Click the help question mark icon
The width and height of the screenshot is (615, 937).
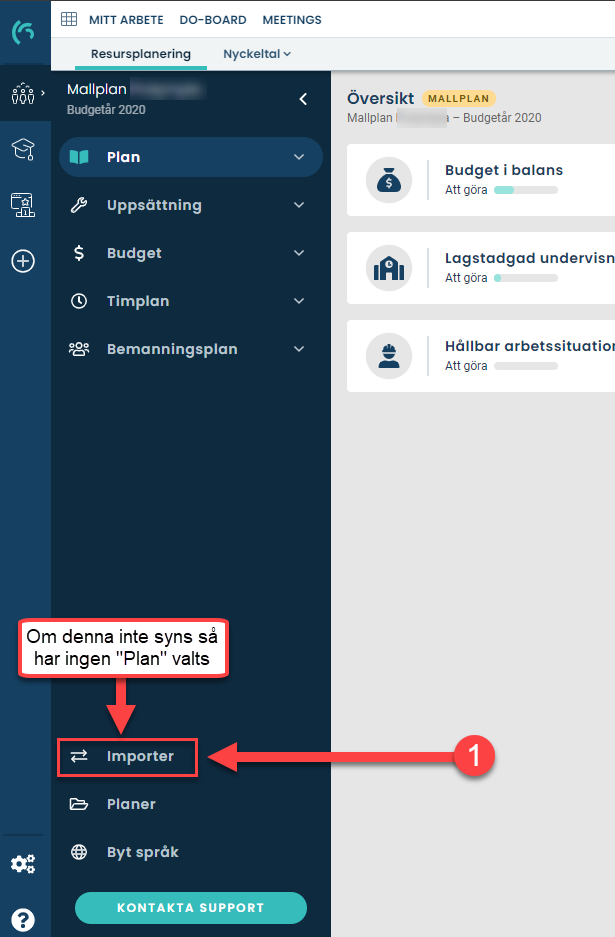tap(23, 919)
